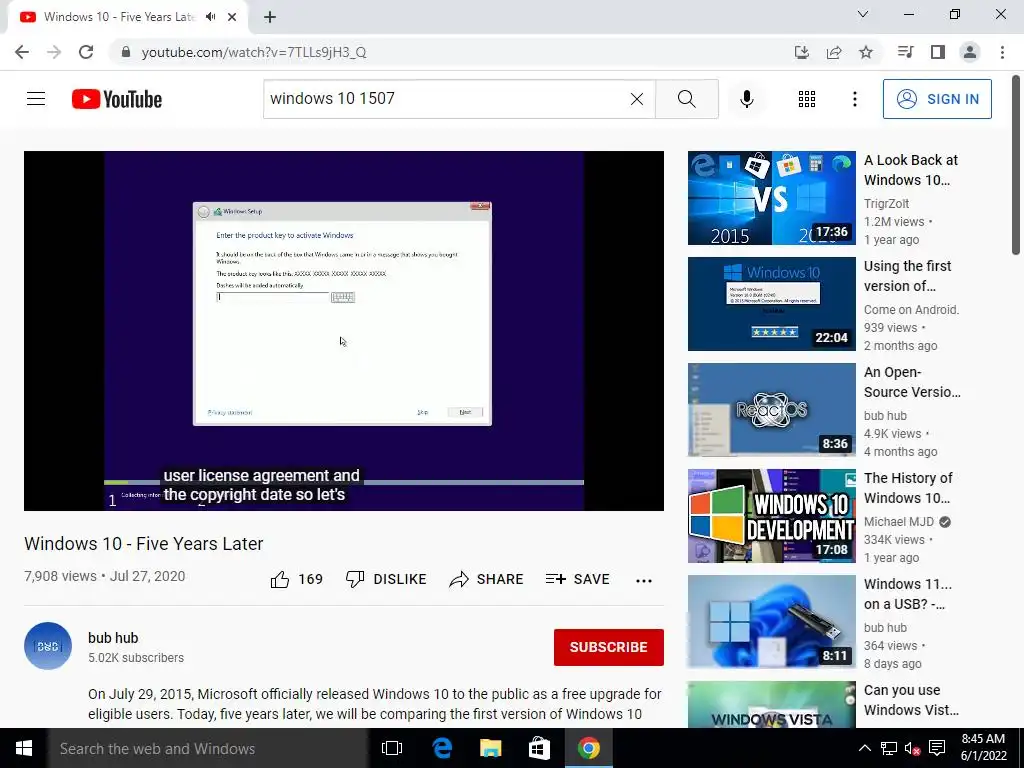Mute the tab via speaker icon
Image resolution: width=1024 pixels, height=768 pixels.
coord(210,17)
